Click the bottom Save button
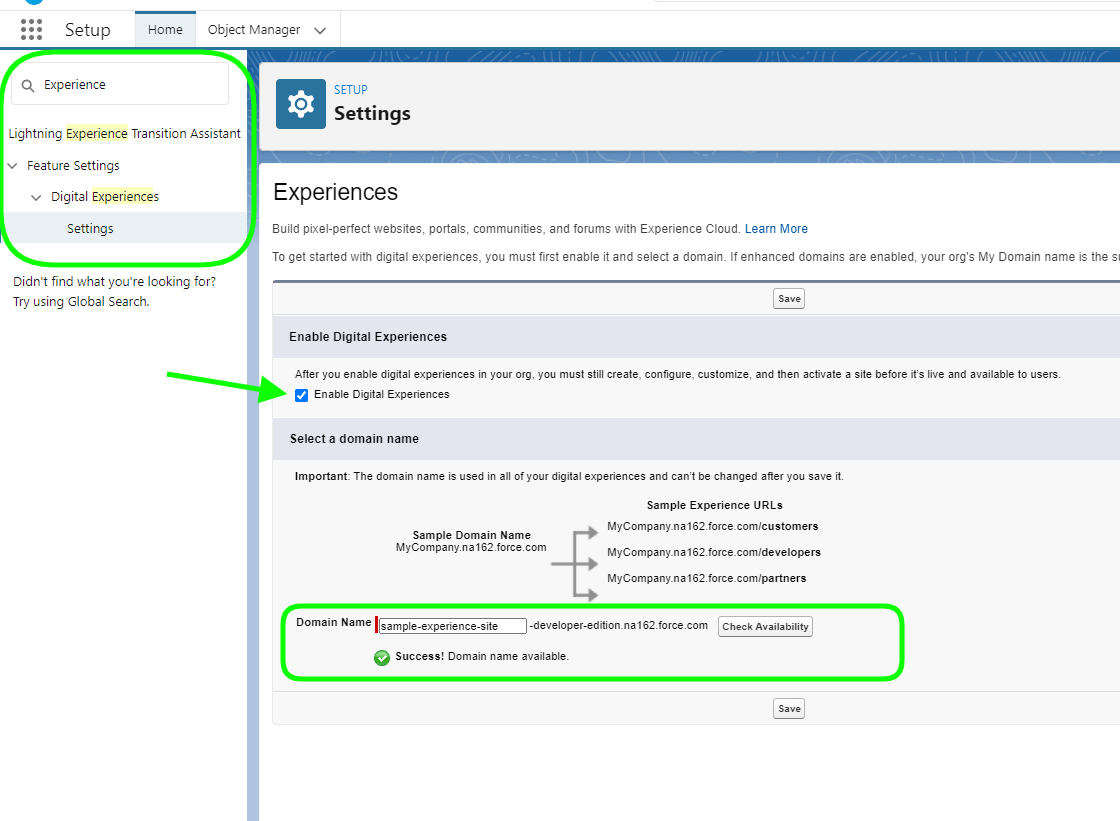Image resolution: width=1120 pixels, height=821 pixels. pyautogui.click(x=788, y=708)
